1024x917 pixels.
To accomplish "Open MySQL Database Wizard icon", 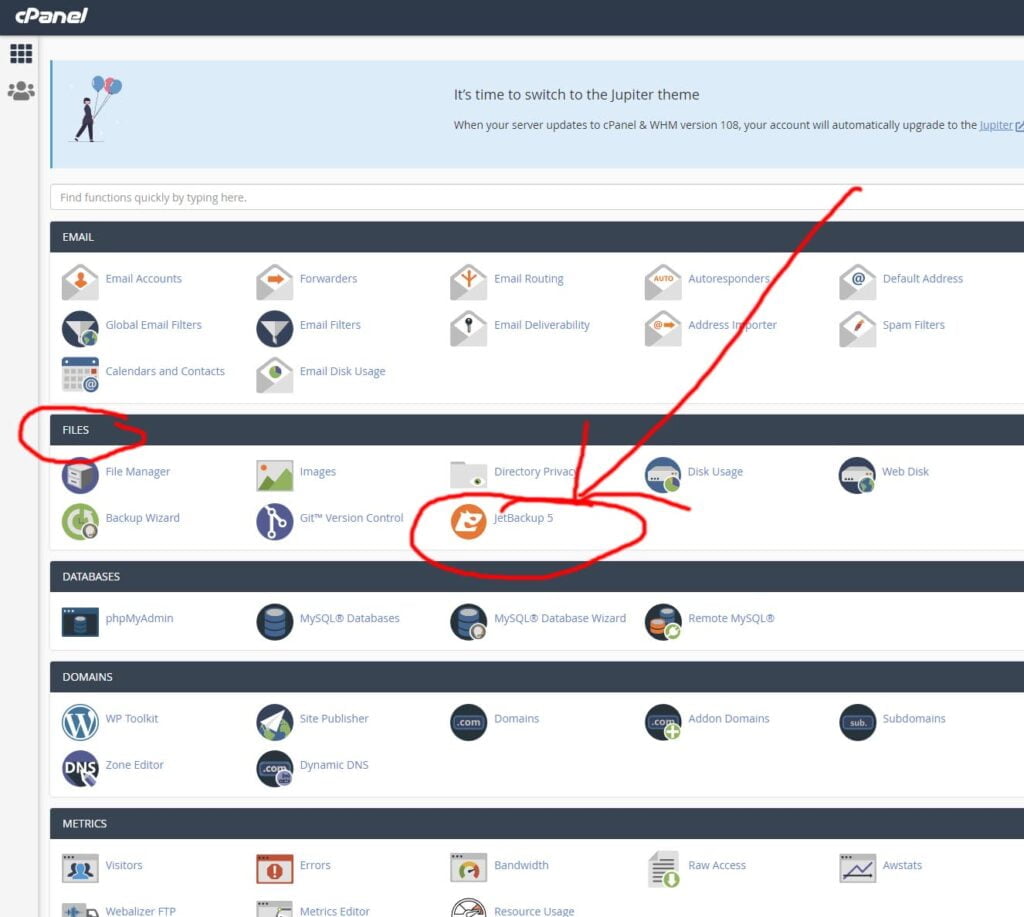I will click(468, 621).
